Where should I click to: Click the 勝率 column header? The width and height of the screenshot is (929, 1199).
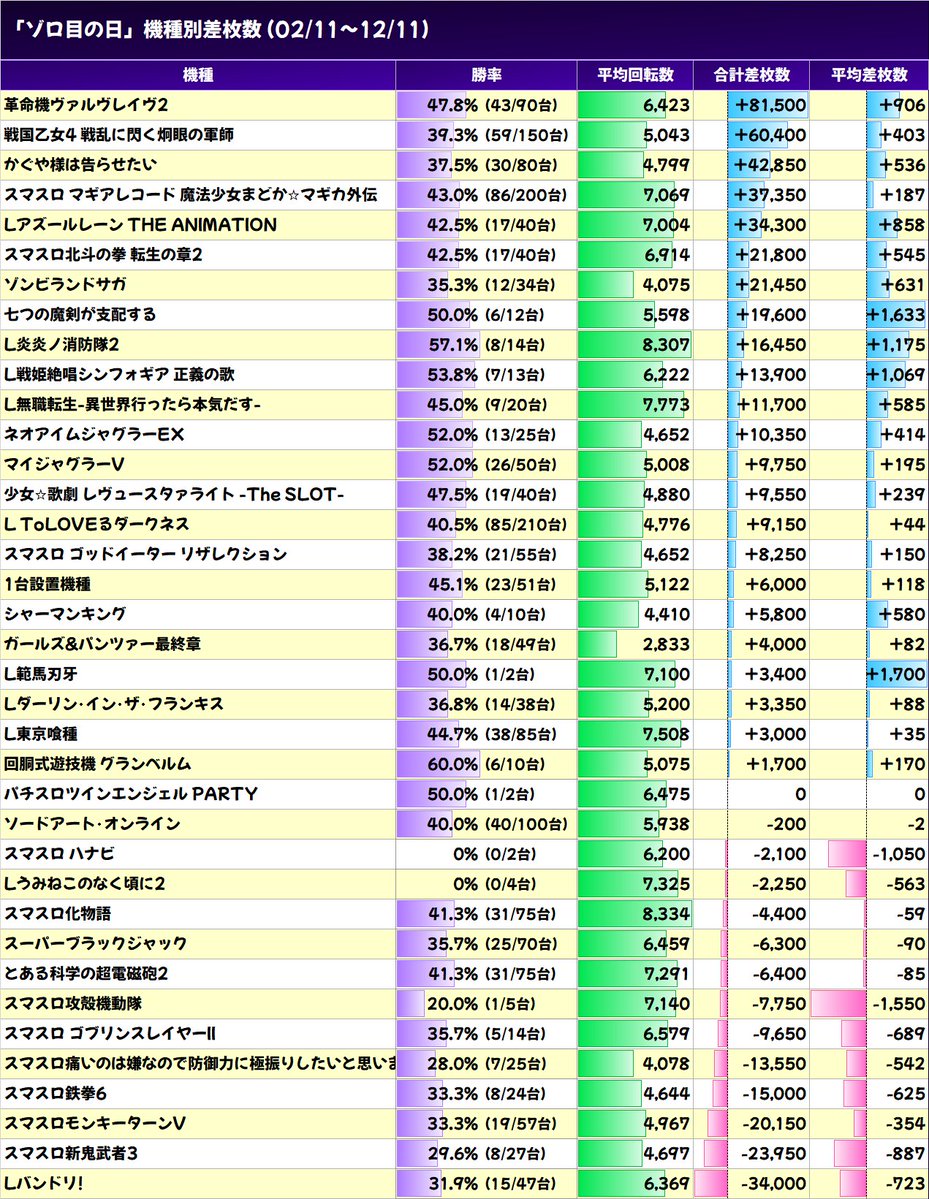click(486, 75)
